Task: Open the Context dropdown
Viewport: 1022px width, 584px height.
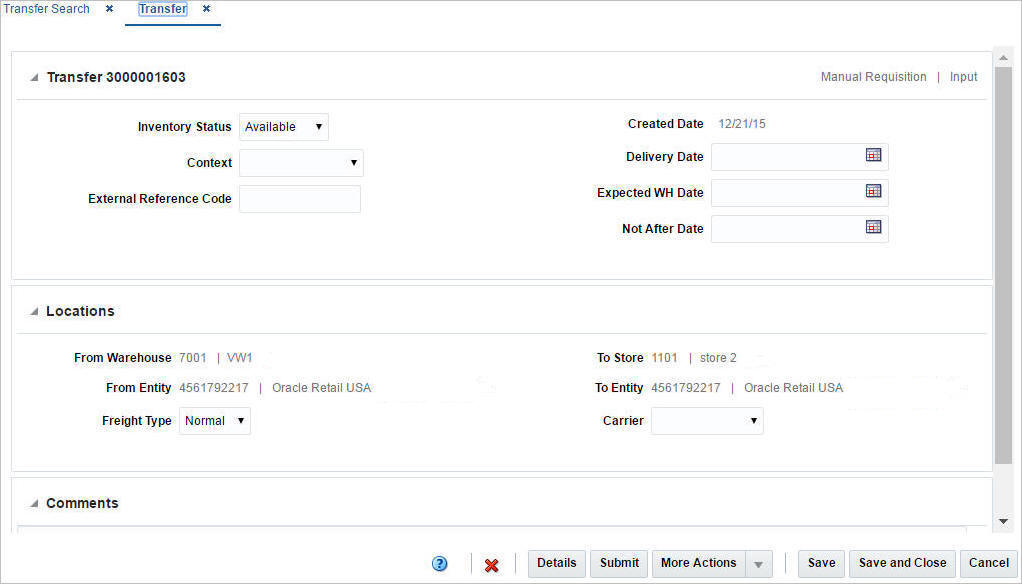Action: (x=355, y=162)
